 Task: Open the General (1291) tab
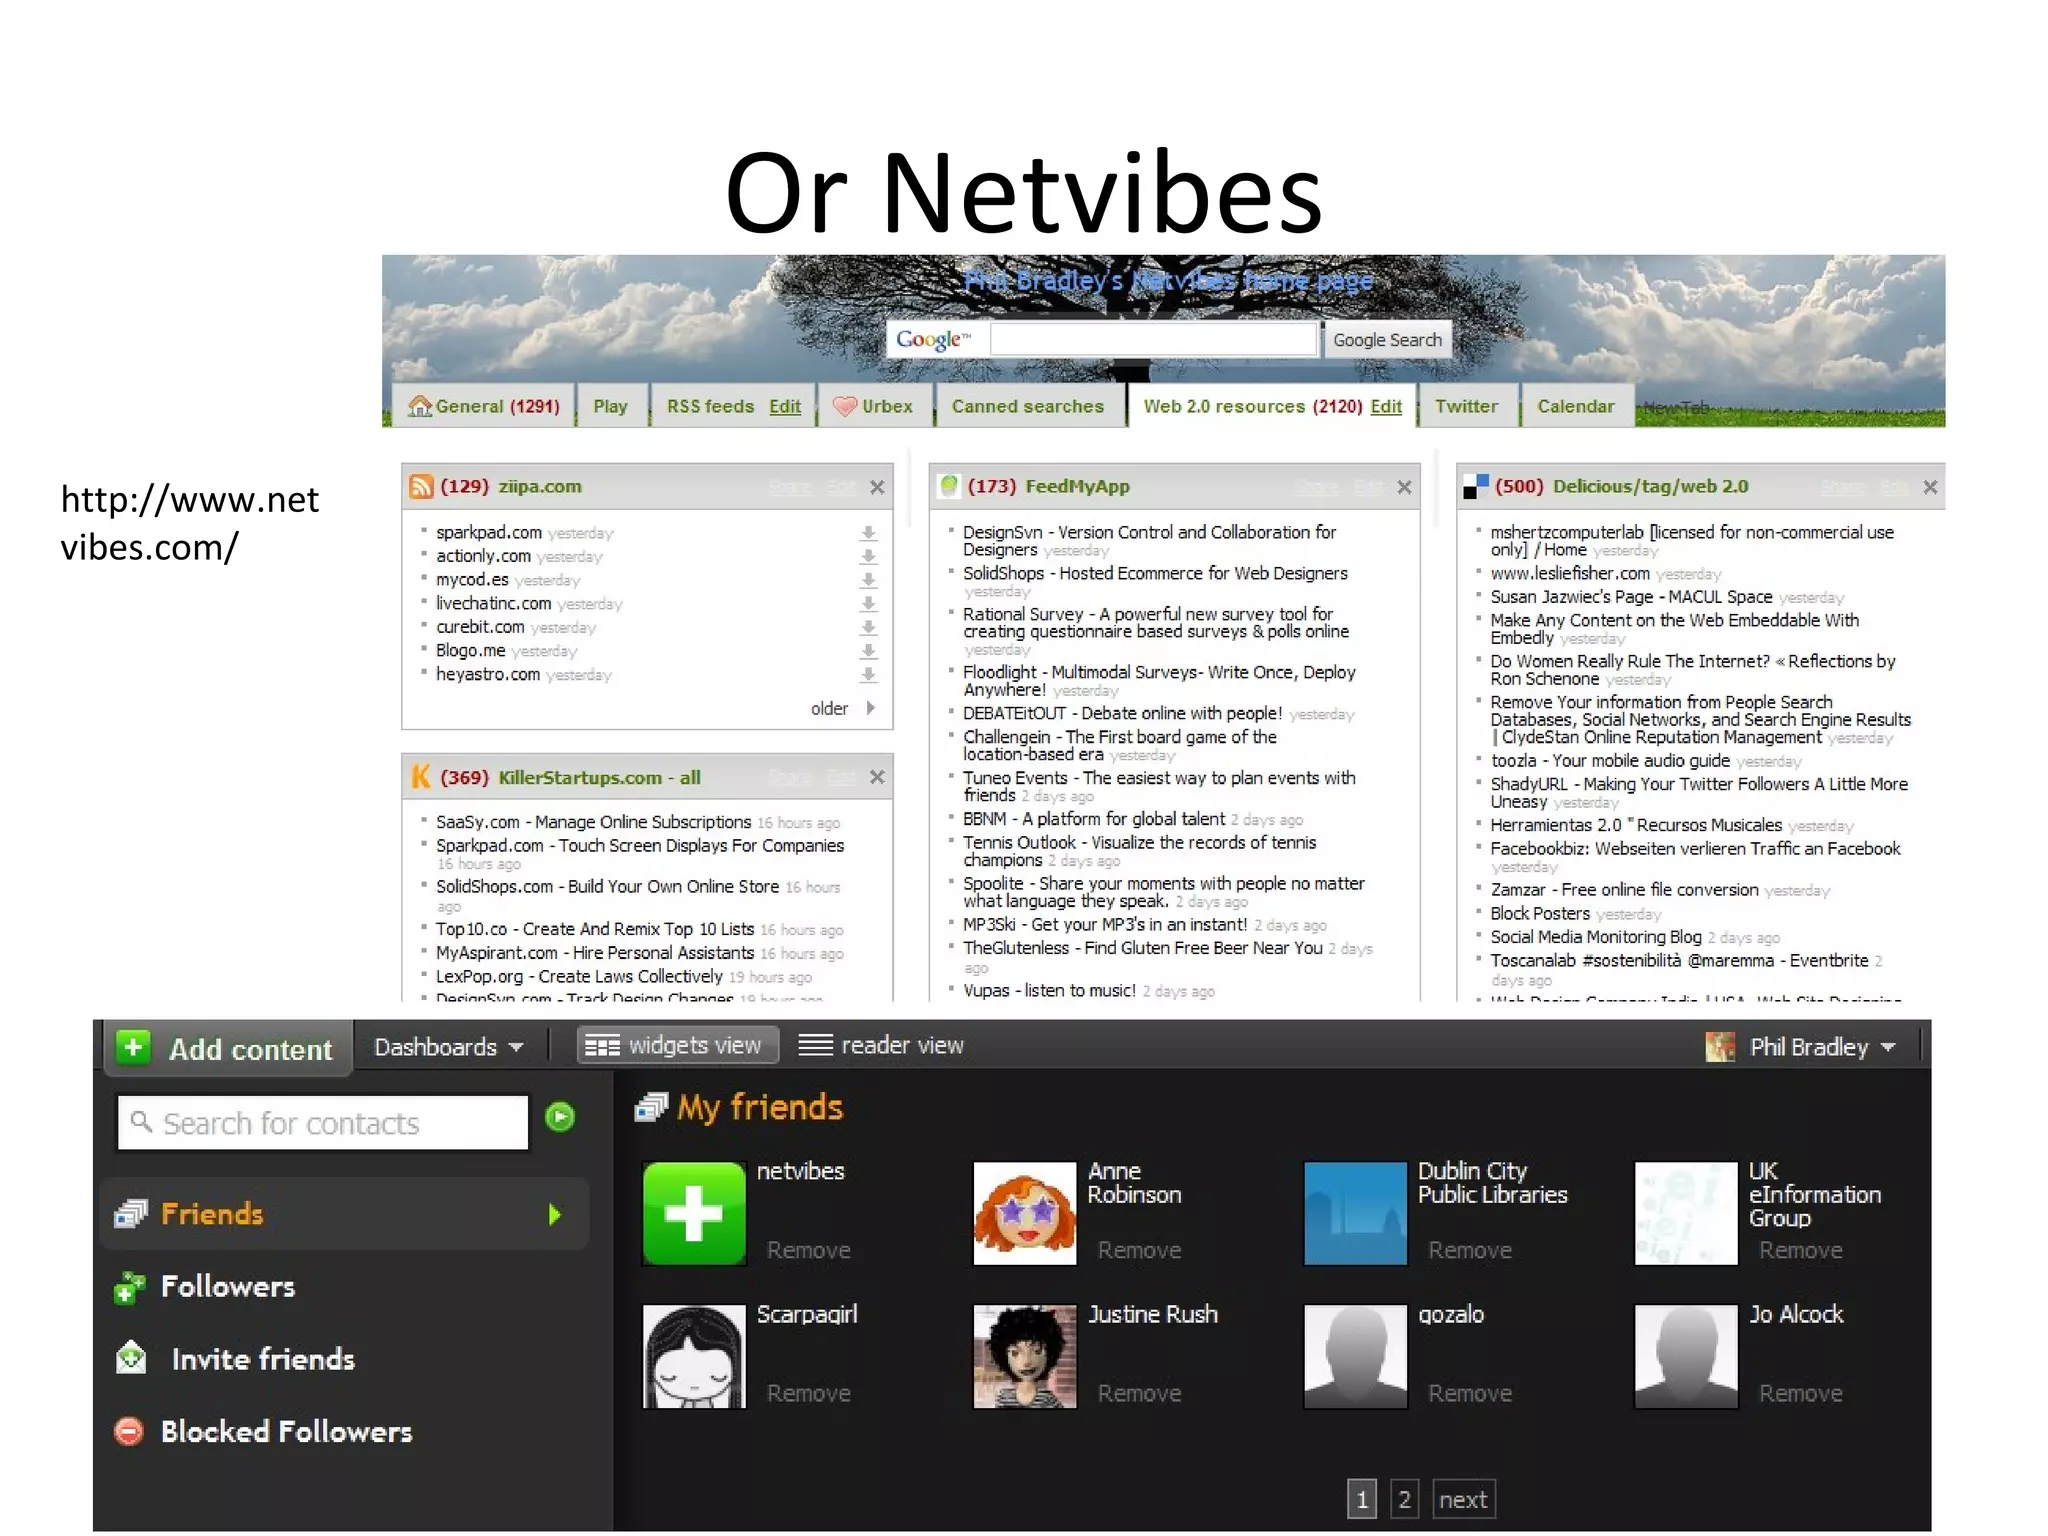coord(484,406)
